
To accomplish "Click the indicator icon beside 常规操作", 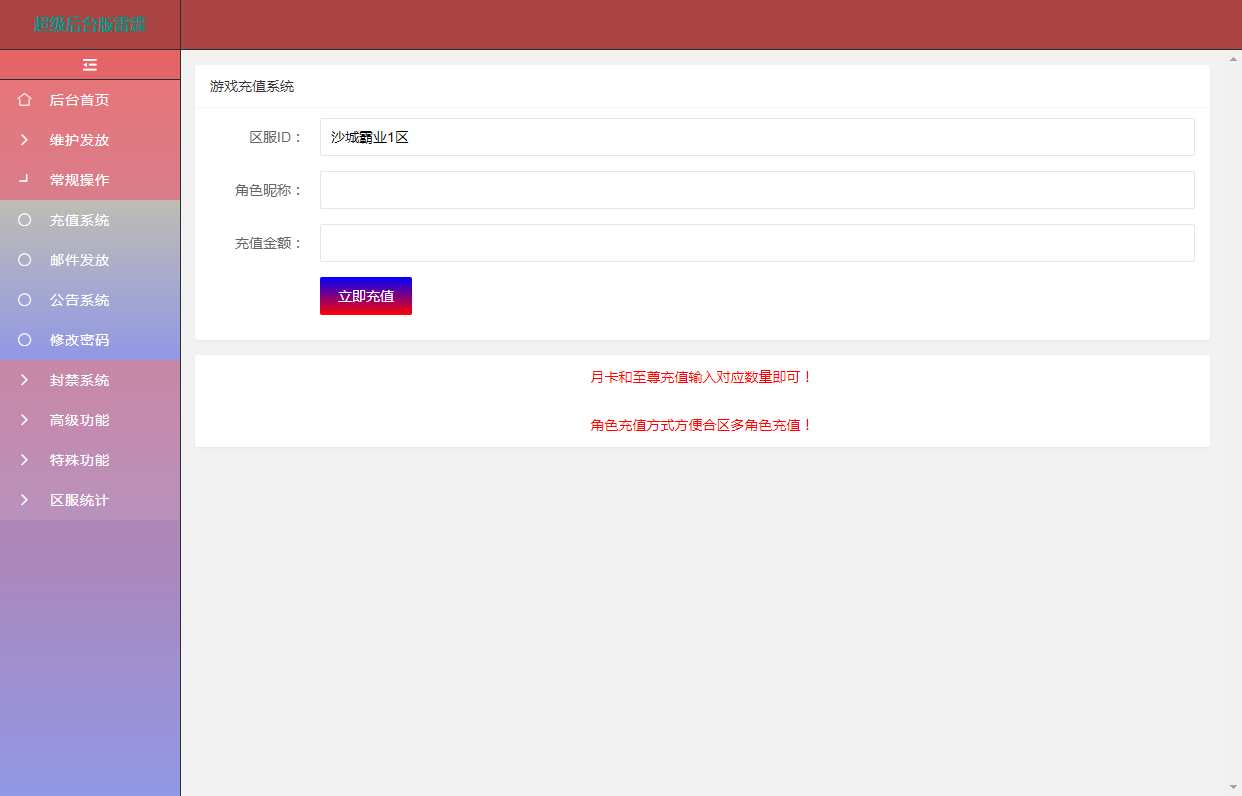I will click(x=24, y=180).
